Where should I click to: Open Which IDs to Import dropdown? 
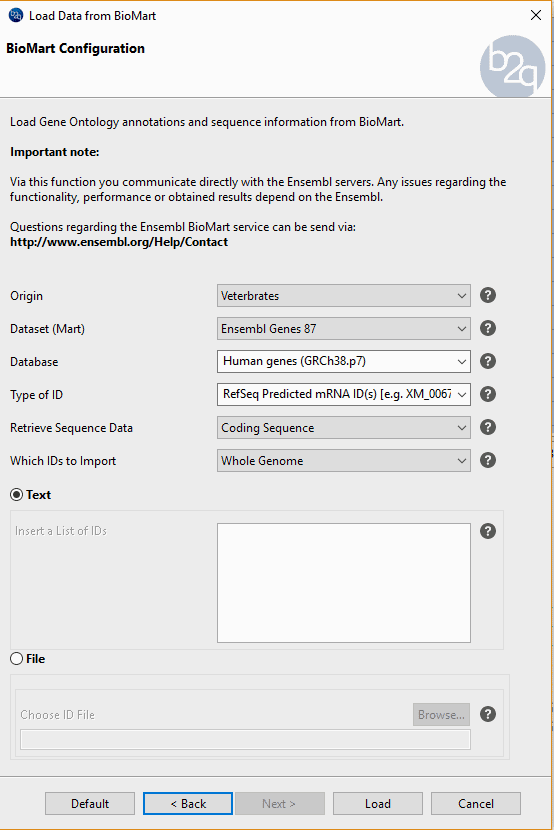point(343,461)
